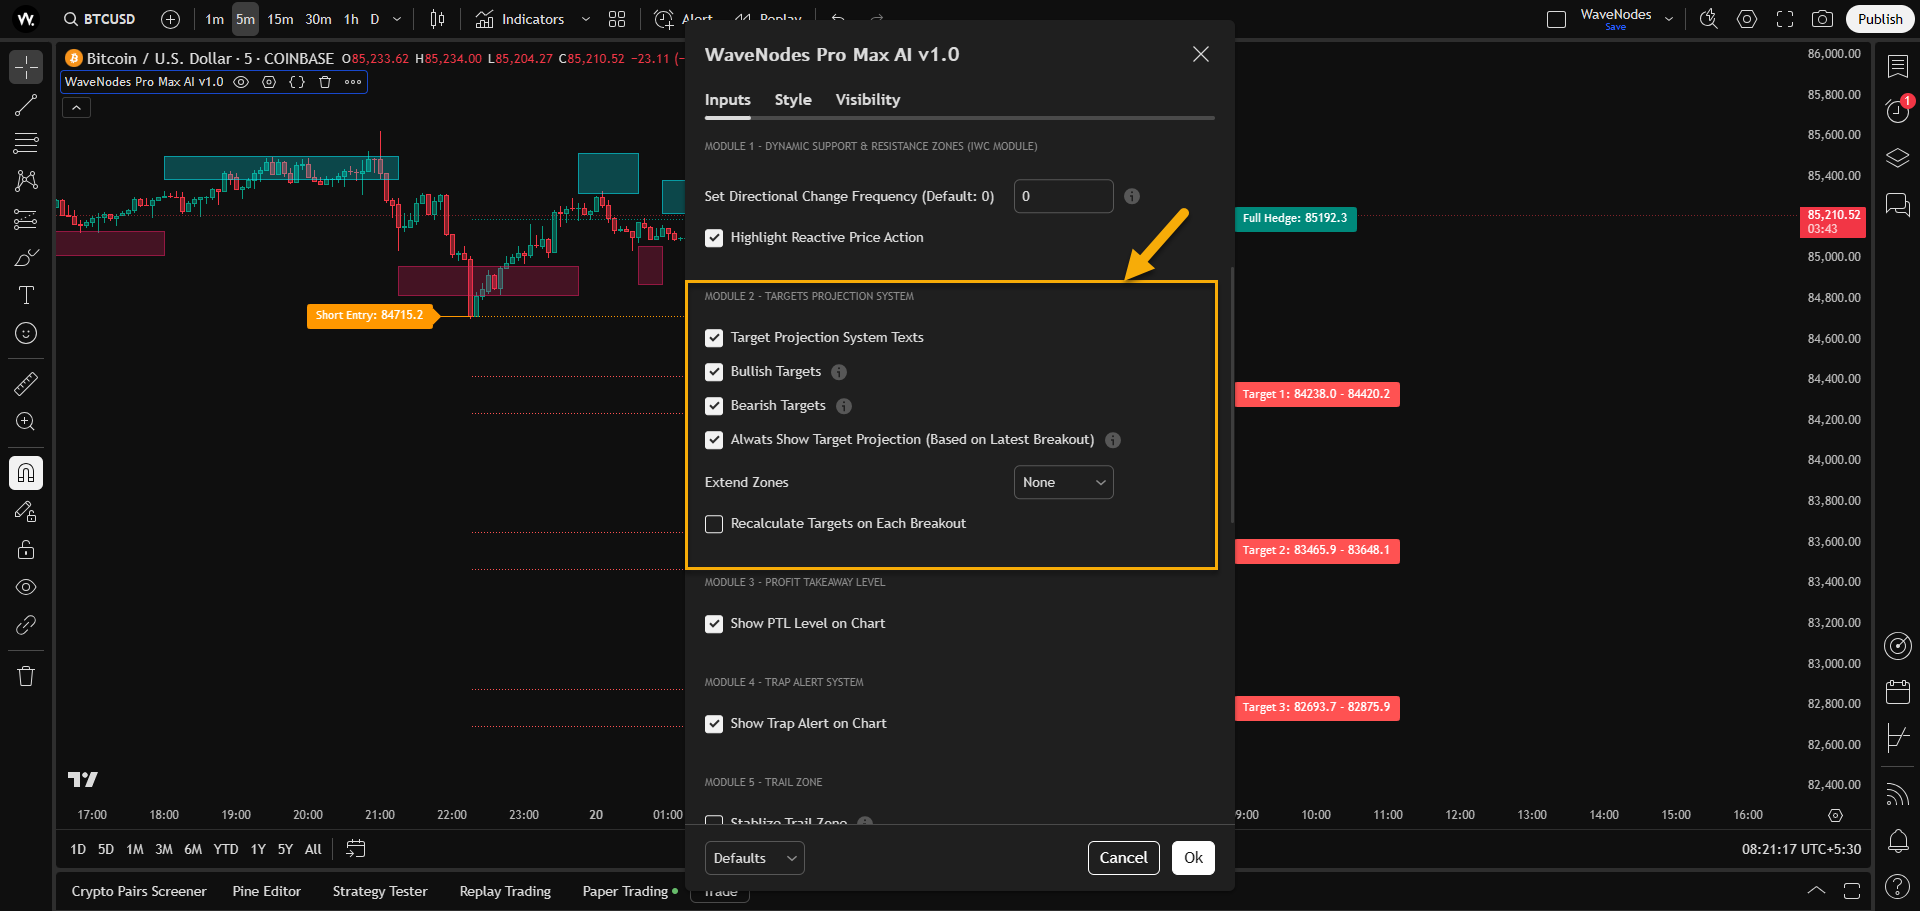Expand the timeframe selection chevron
Image resolution: width=1920 pixels, height=911 pixels.
pos(396,19)
